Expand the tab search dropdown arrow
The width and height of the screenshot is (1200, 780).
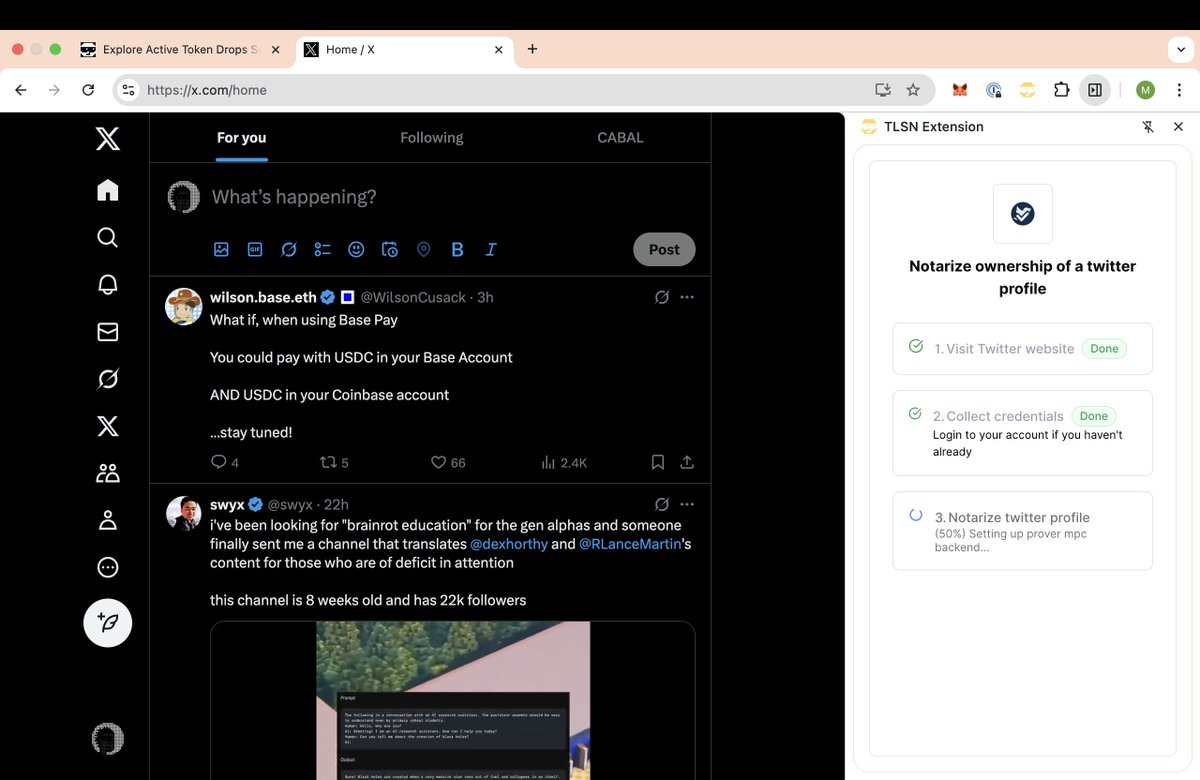1181,49
